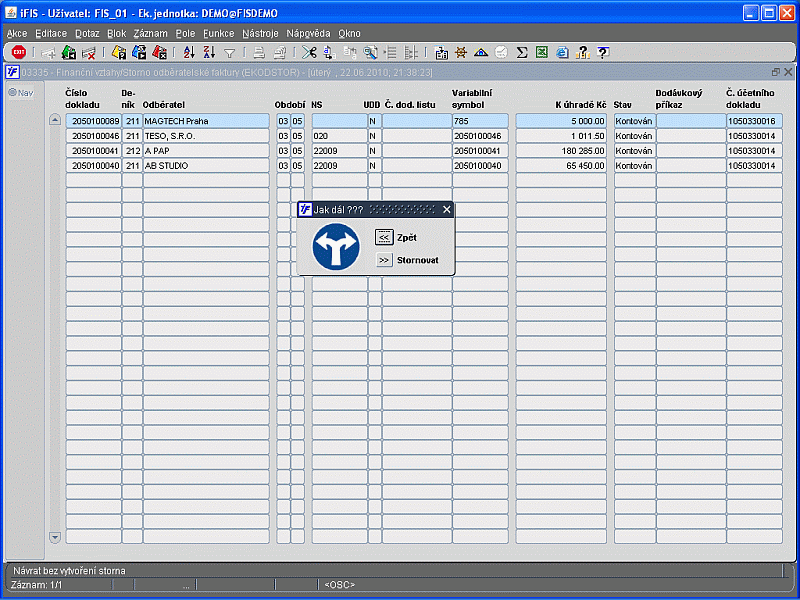Close the 'Jak dál ???' dialog
This screenshot has height=600, width=800.
[x=447, y=210]
